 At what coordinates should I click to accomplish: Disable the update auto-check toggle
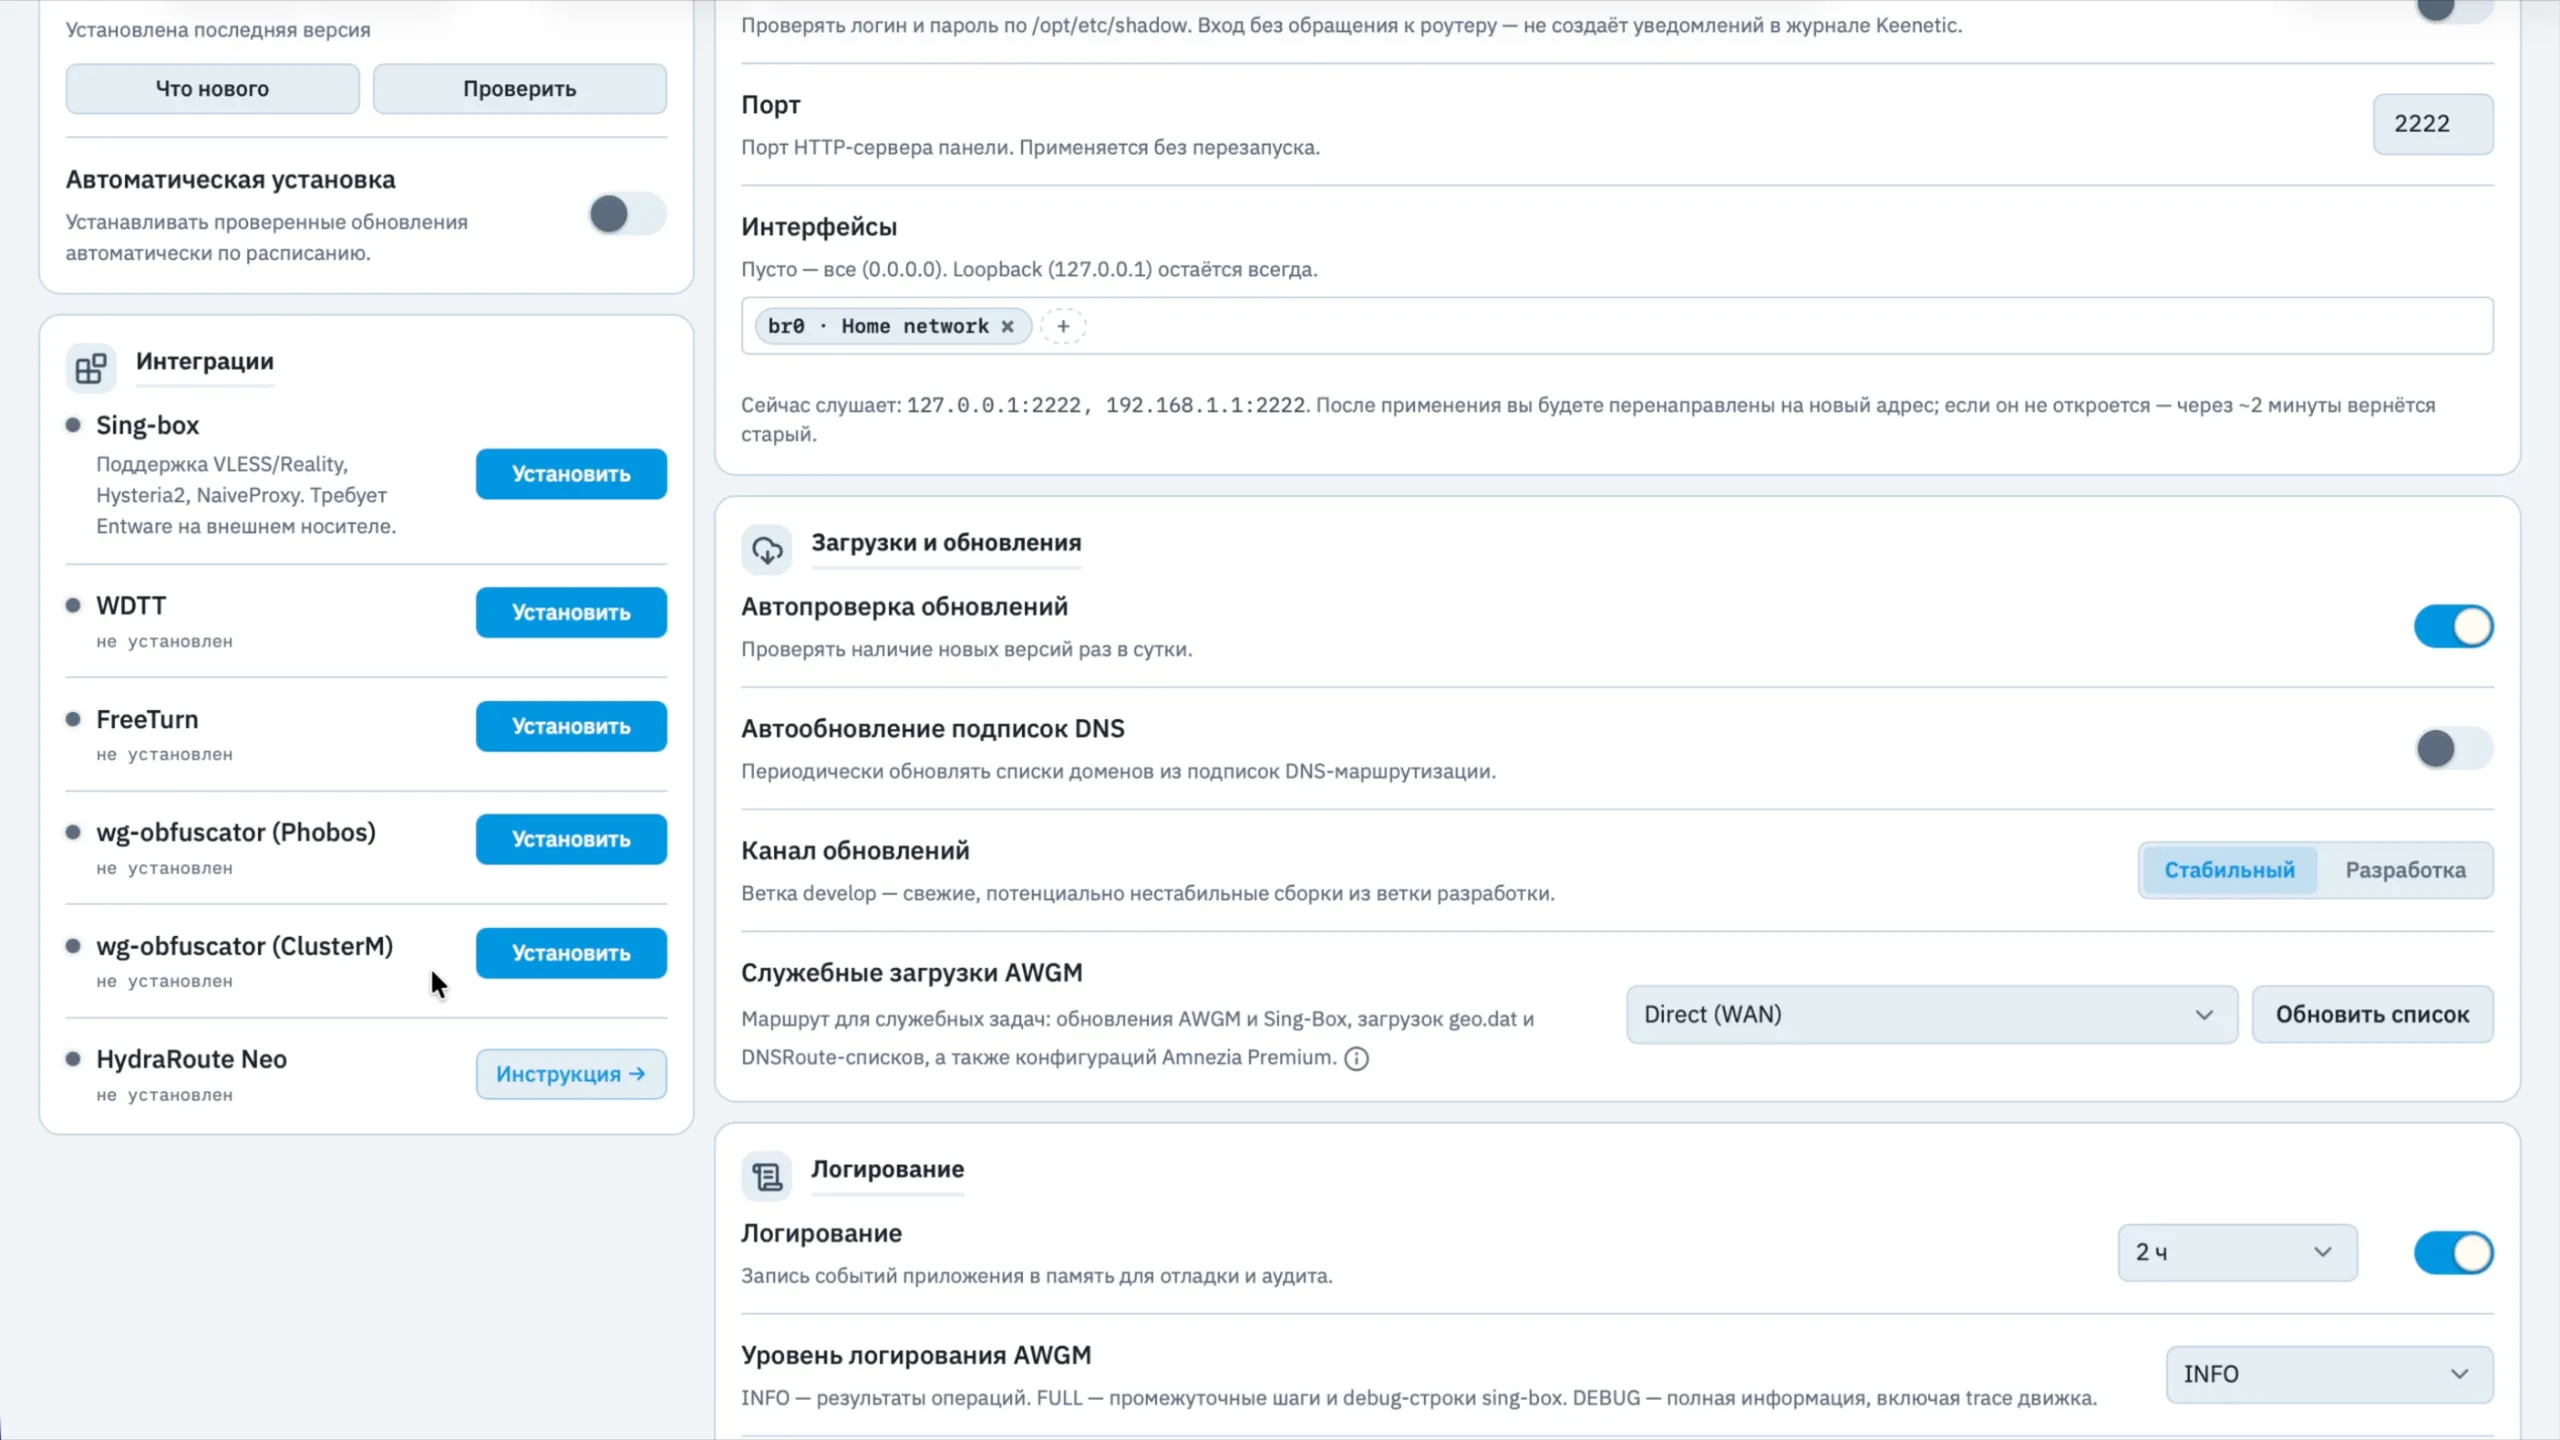(x=2453, y=627)
